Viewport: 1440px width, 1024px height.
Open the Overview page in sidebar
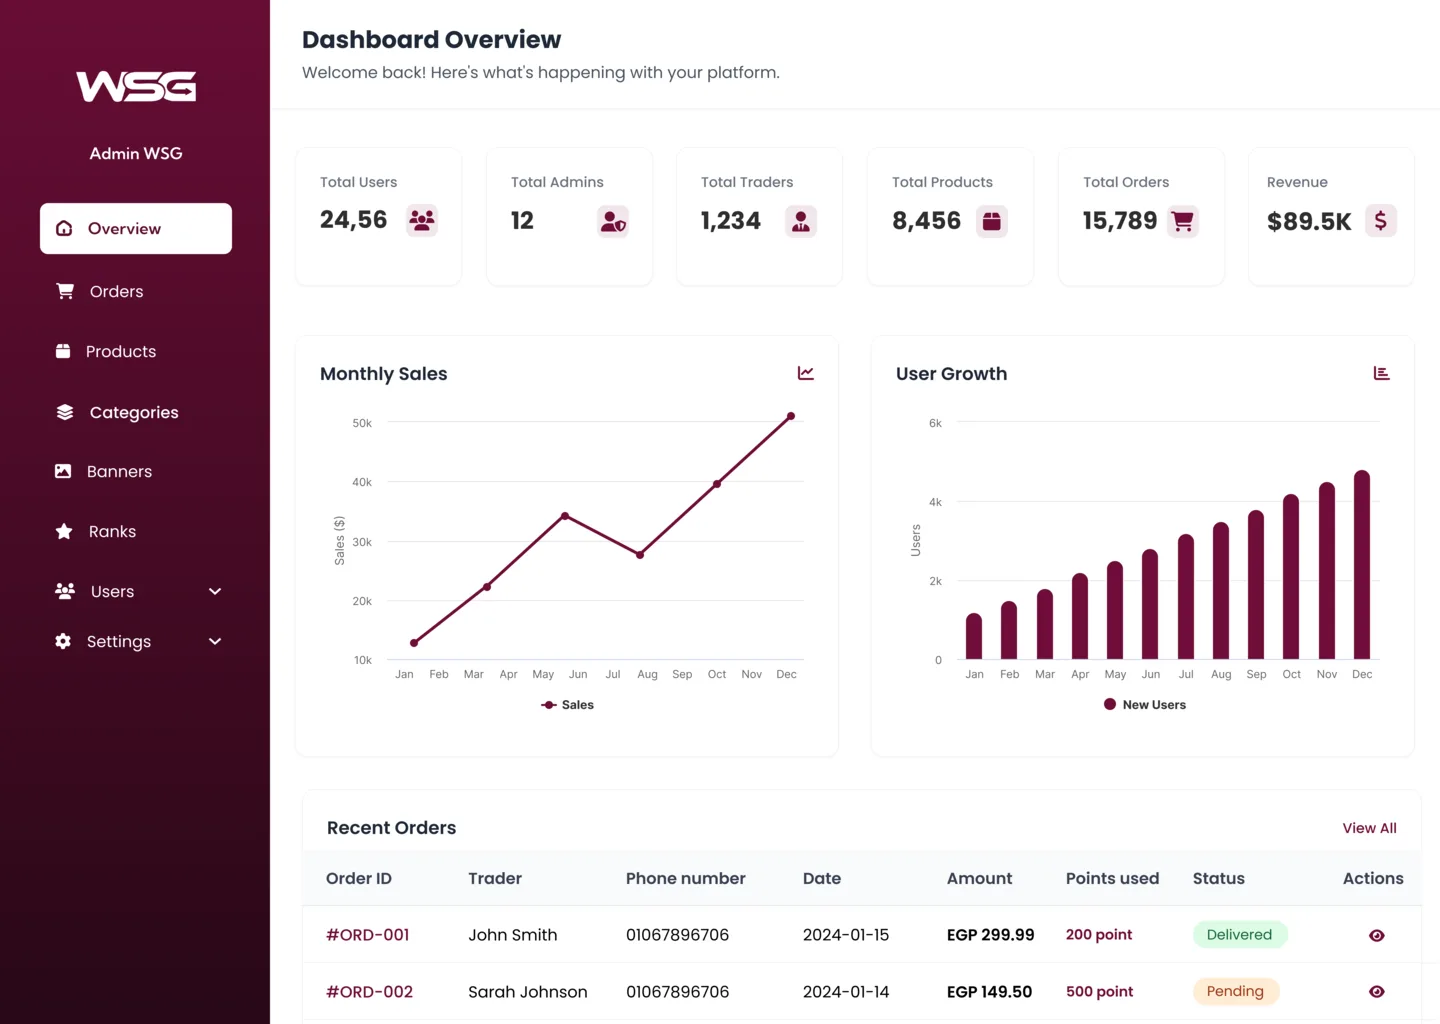coord(136,228)
